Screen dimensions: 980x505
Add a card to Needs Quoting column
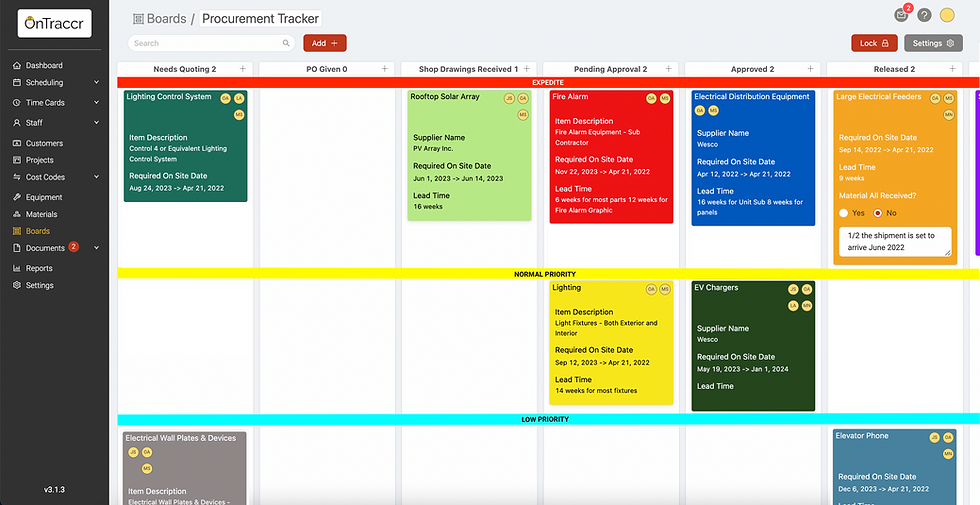pyautogui.click(x=242, y=69)
